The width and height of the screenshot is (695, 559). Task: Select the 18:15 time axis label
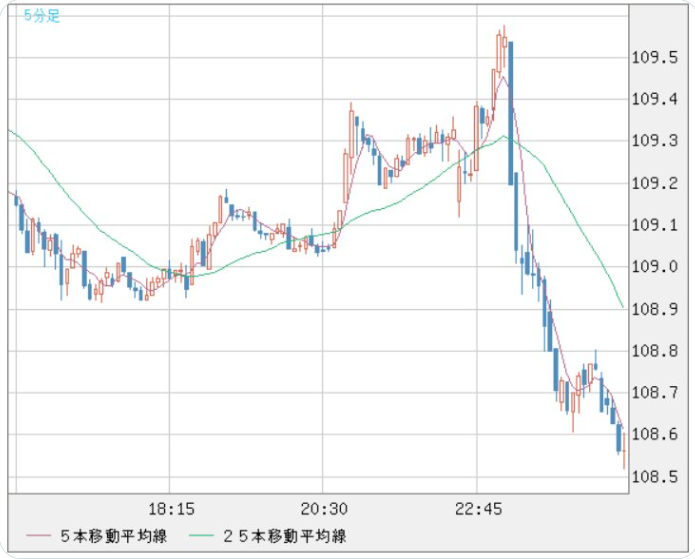(x=171, y=508)
